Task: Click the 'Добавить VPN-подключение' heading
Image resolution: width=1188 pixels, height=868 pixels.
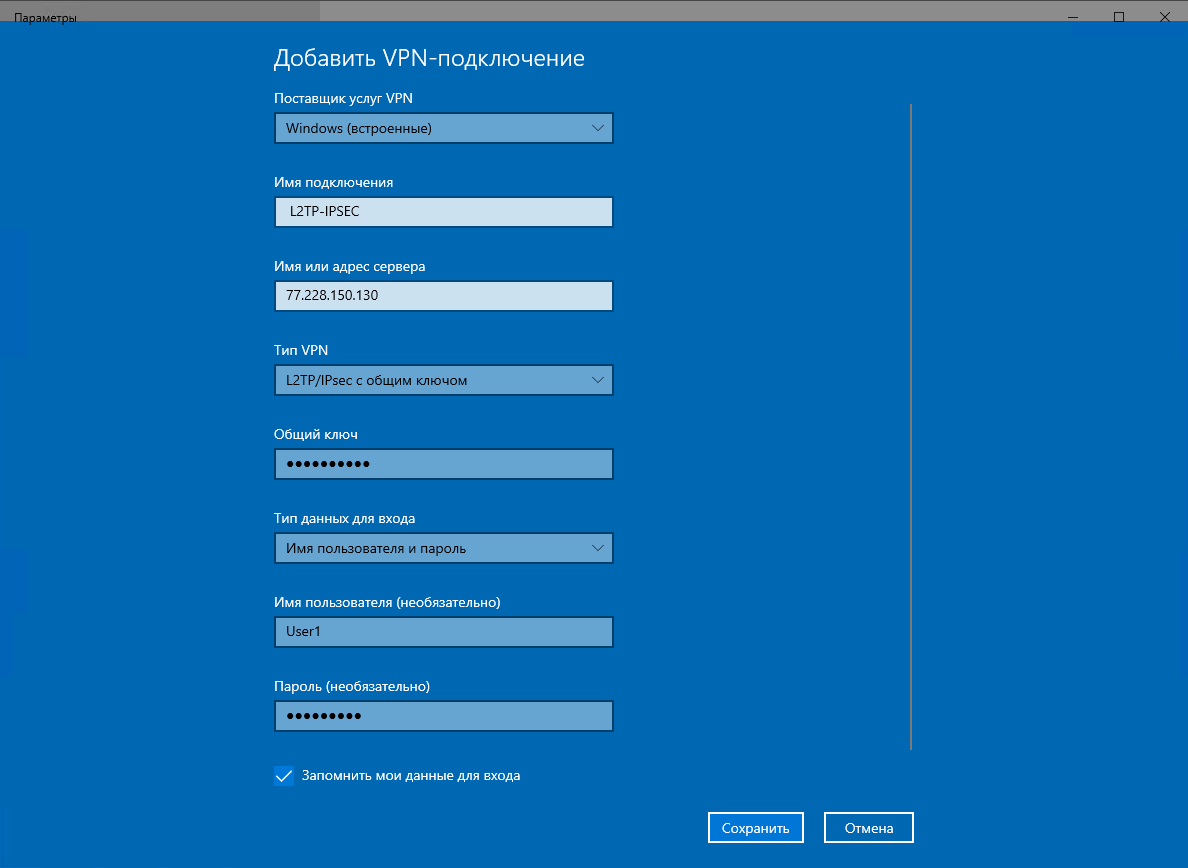Action: click(x=429, y=58)
